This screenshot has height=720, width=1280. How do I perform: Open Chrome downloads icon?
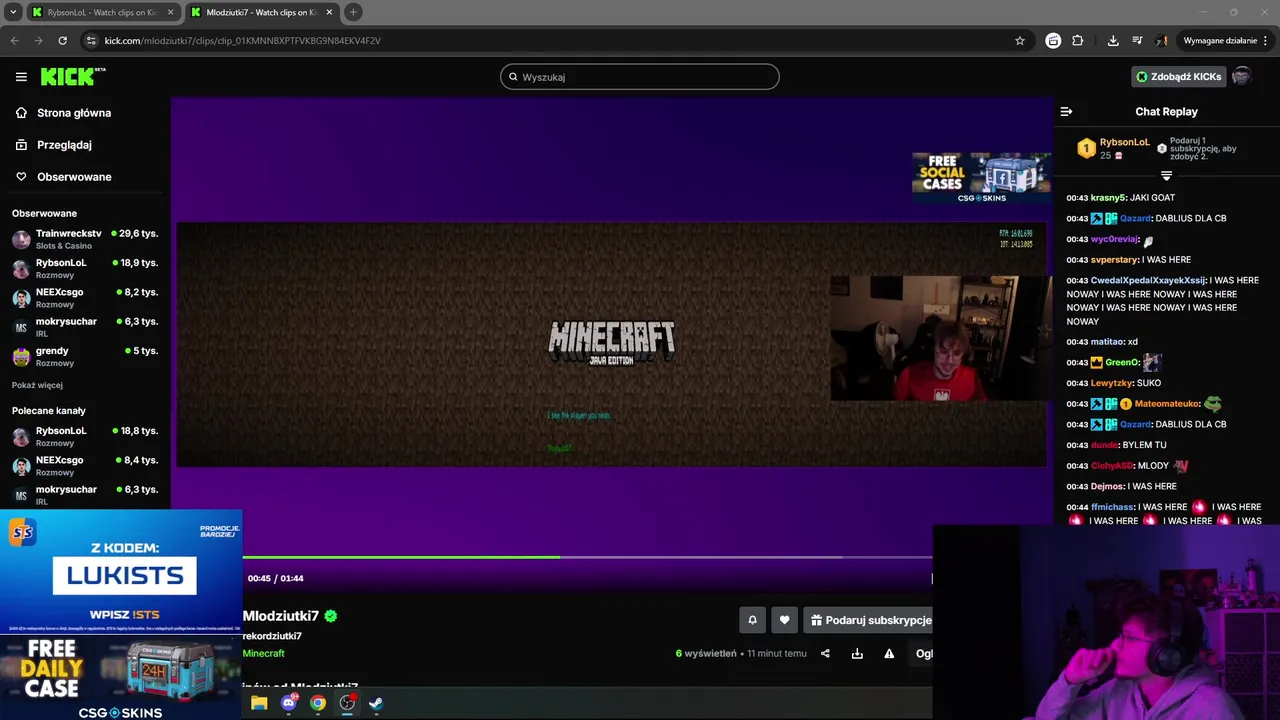point(1113,41)
